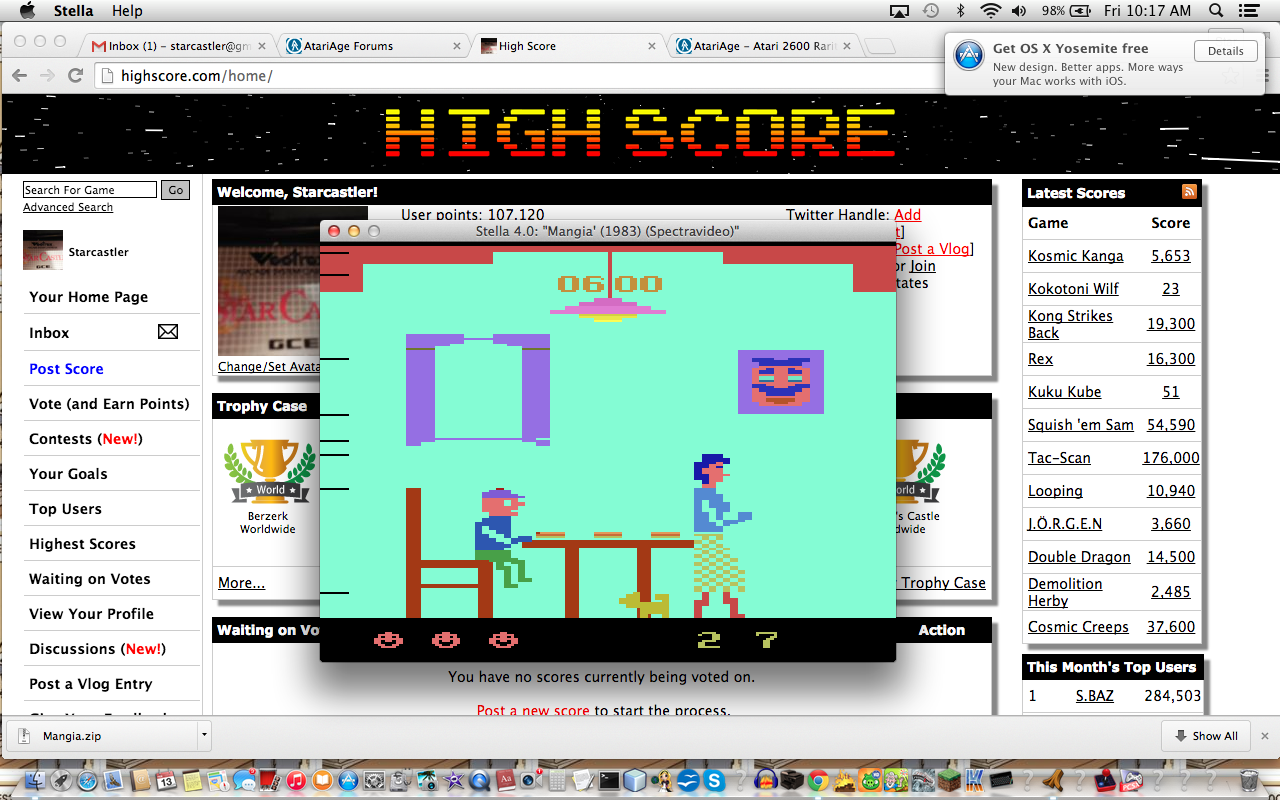The width and height of the screenshot is (1280, 800).
Task: Click the Kosmic Kanga game link
Action: pos(1075,256)
